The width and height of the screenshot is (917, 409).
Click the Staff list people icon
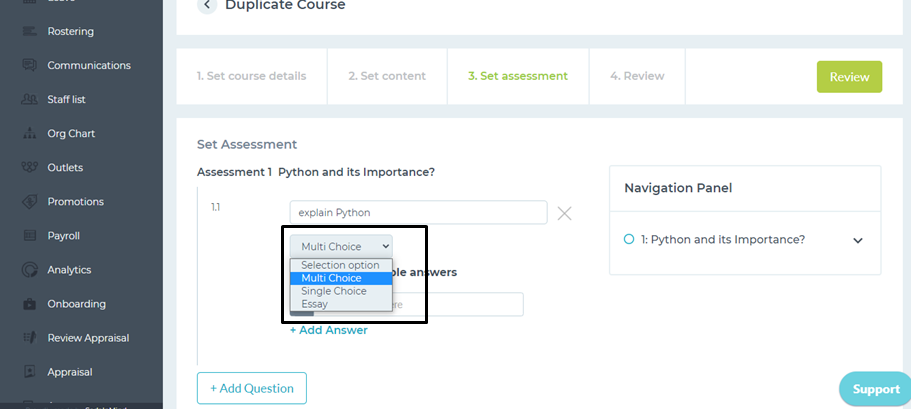tap(29, 99)
